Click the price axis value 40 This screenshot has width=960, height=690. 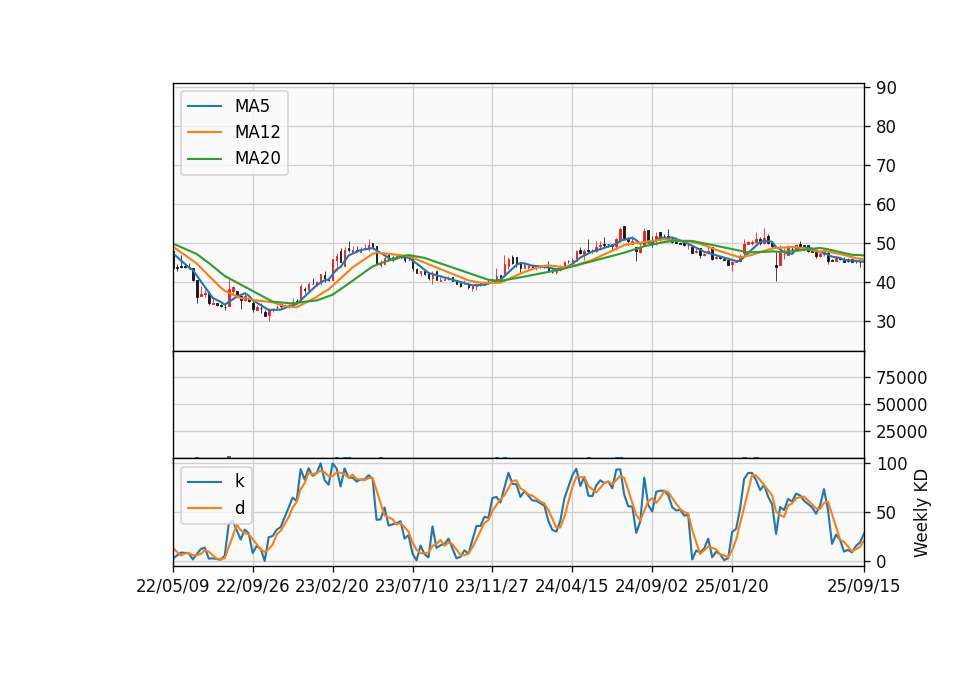pos(886,283)
